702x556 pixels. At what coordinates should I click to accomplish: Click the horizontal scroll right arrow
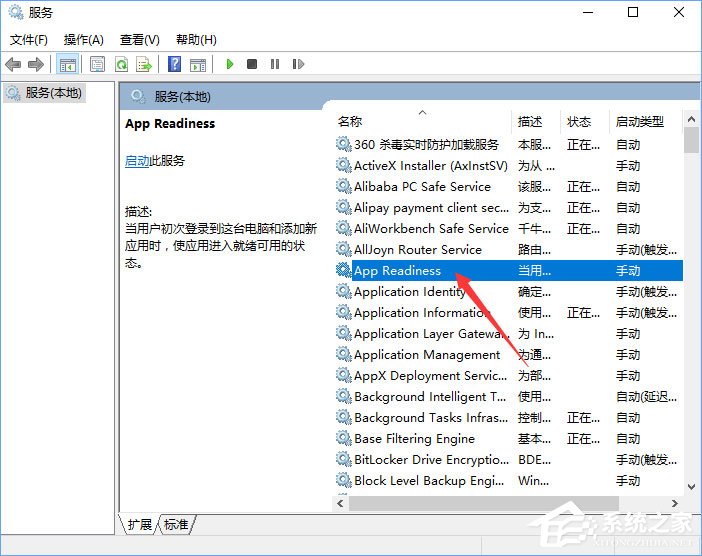pyautogui.click(x=675, y=503)
